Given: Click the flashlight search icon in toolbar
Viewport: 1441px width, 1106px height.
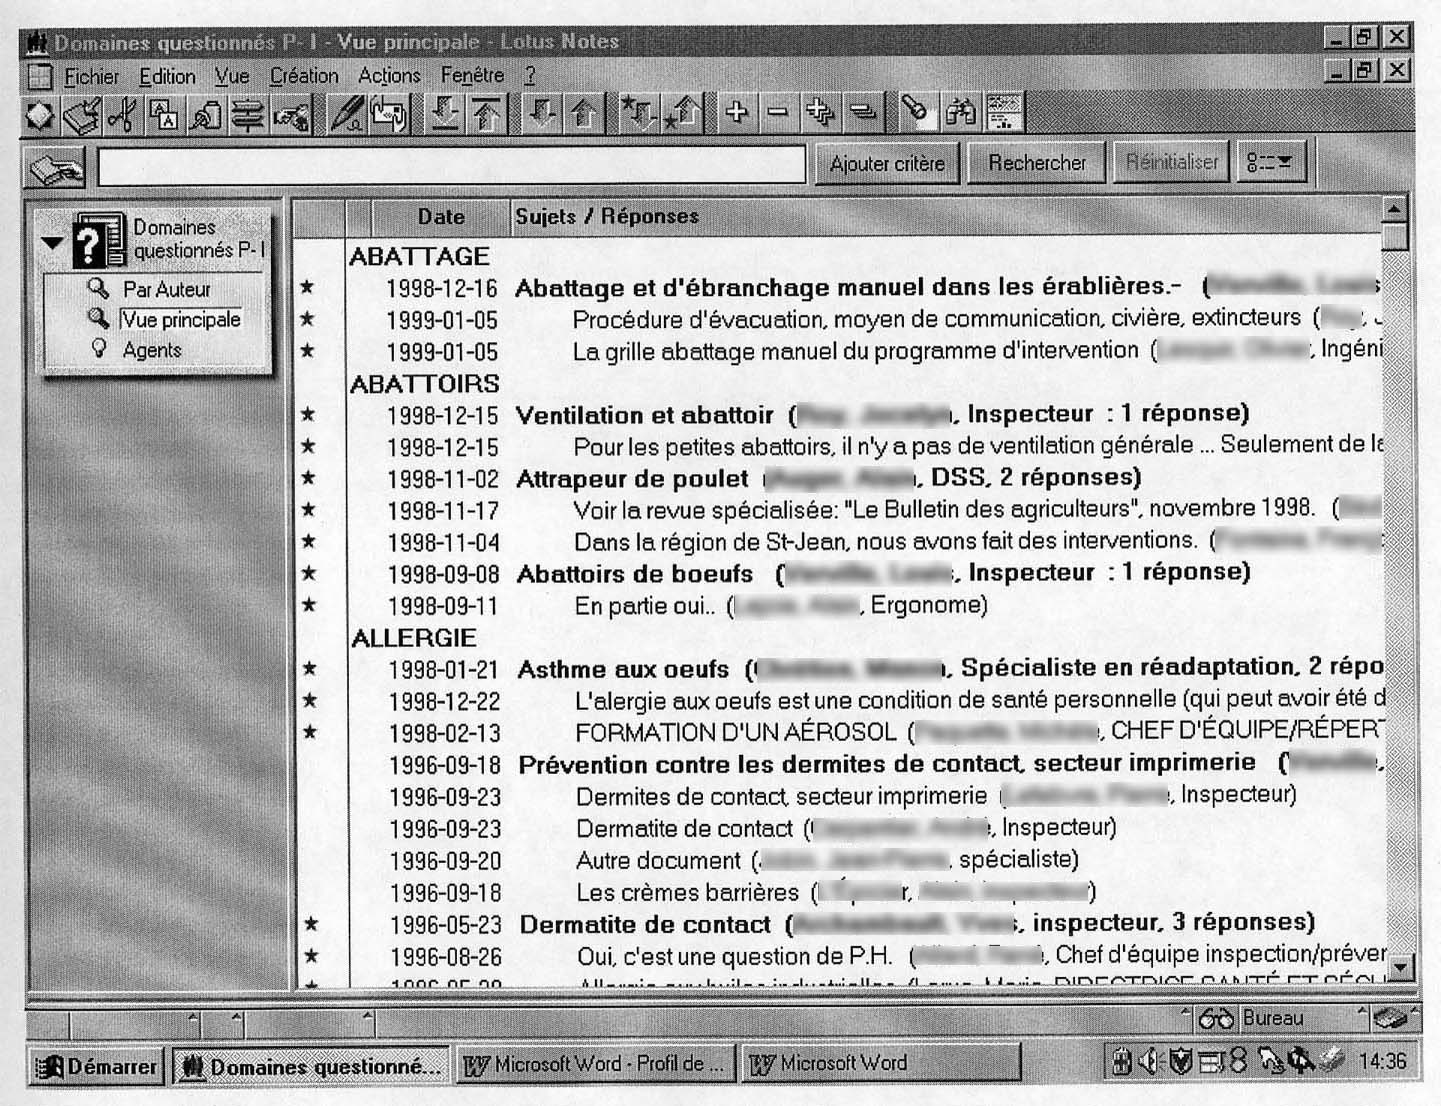Looking at the screenshot, I should pyautogui.click(x=914, y=113).
